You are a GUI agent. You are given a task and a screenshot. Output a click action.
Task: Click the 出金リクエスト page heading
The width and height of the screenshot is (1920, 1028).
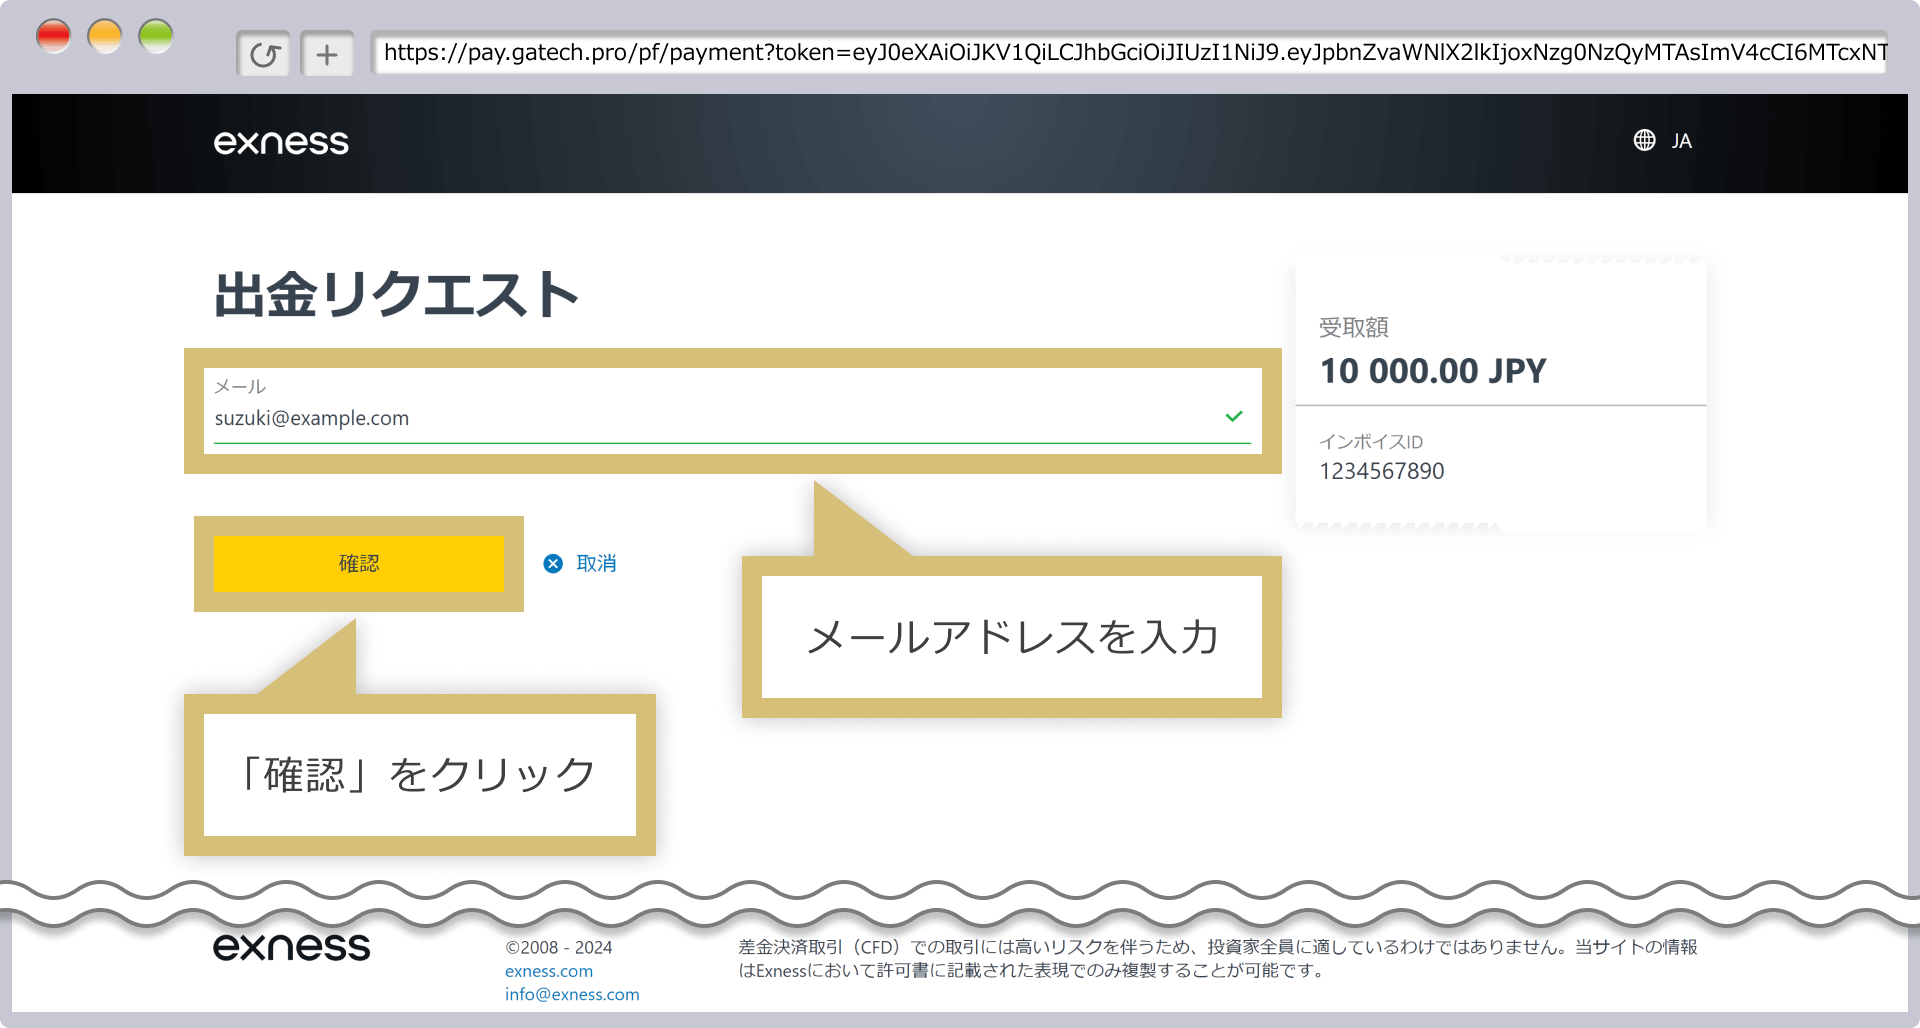[397, 294]
